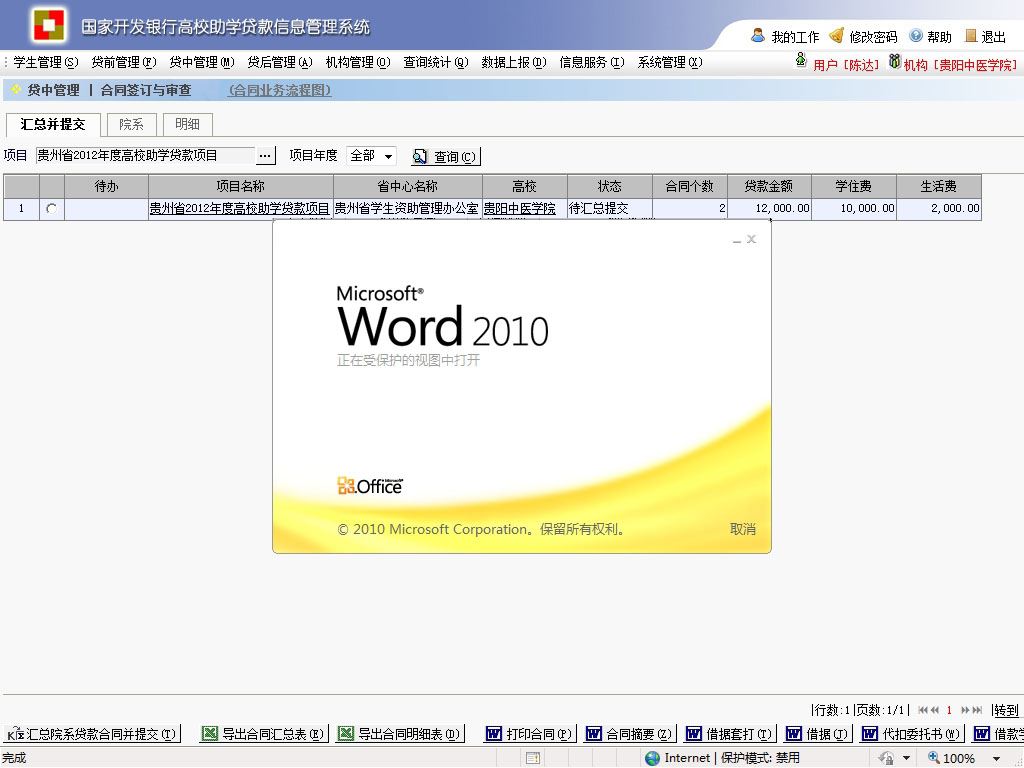The width and height of the screenshot is (1024, 768).
Task: Expand the status bar security icon arrow
Action: [x=906, y=758]
